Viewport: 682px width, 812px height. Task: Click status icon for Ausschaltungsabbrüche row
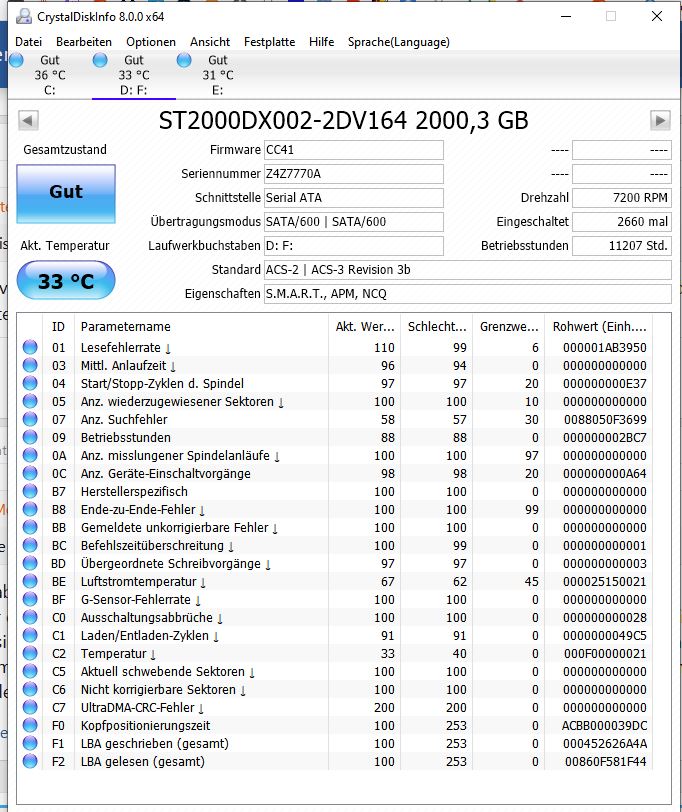pyautogui.click(x=30, y=617)
